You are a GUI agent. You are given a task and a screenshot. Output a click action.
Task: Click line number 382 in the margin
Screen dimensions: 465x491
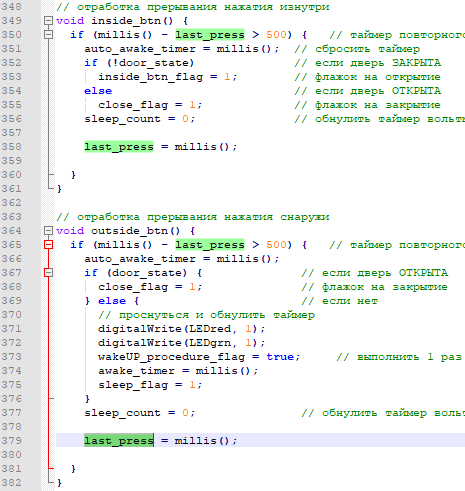pyautogui.click(x=12, y=483)
